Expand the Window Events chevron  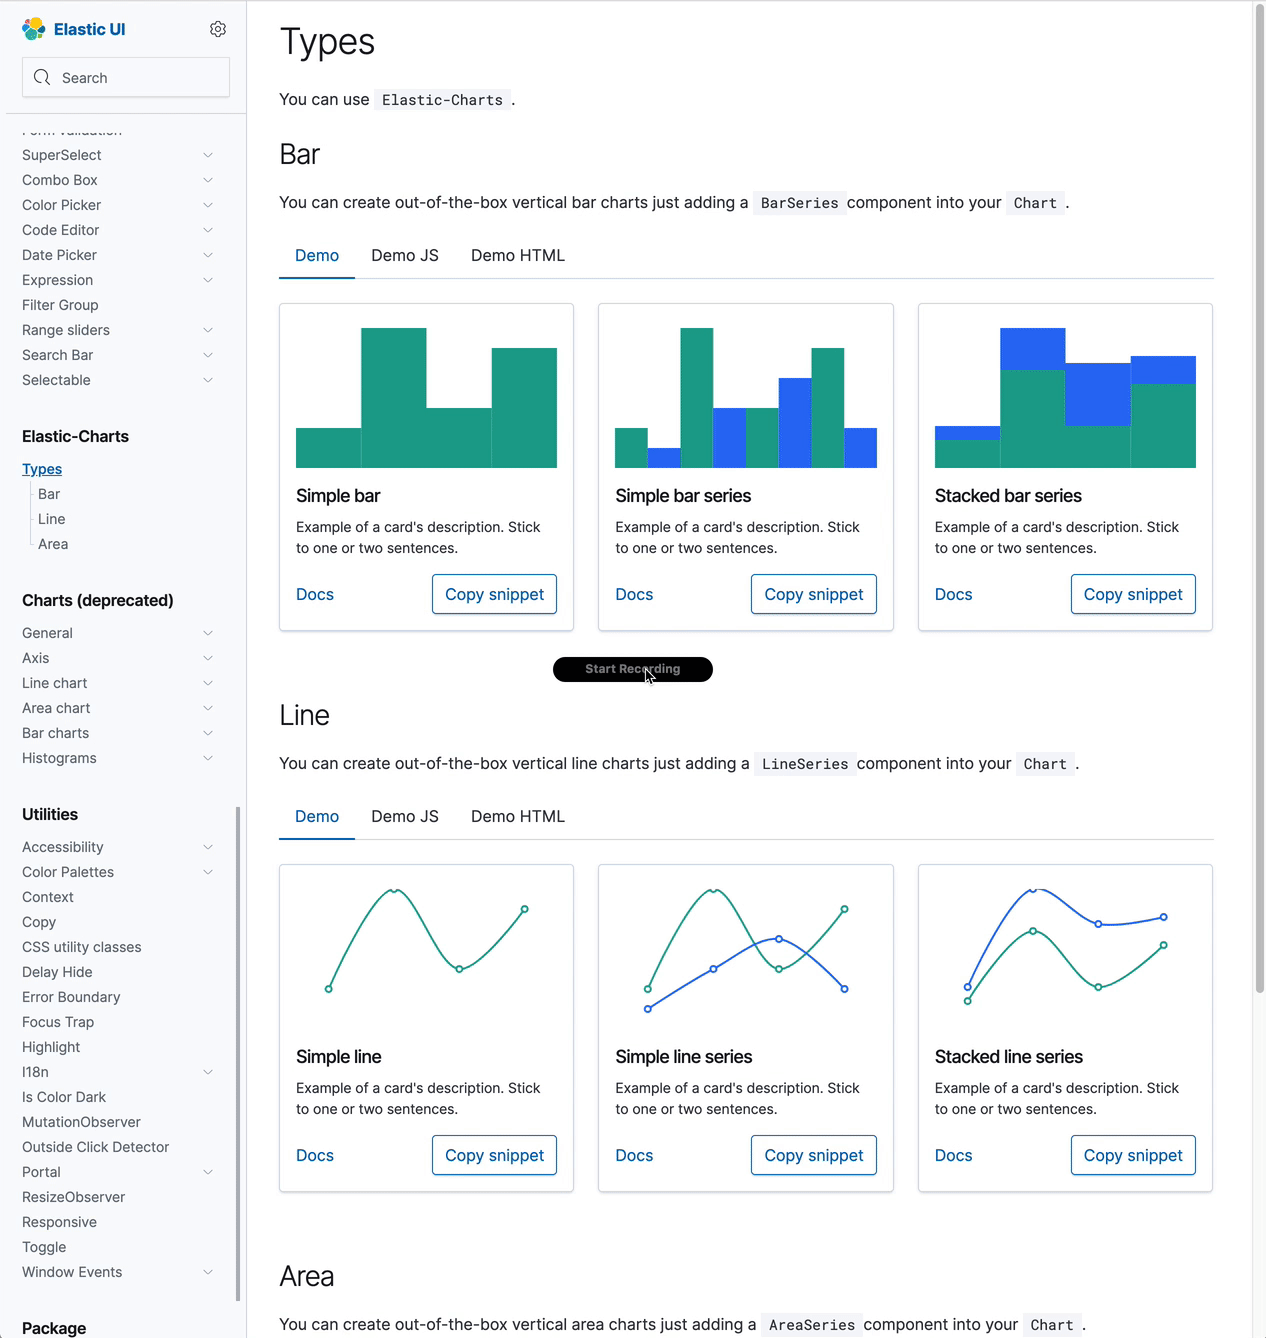(x=208, y=1272)
